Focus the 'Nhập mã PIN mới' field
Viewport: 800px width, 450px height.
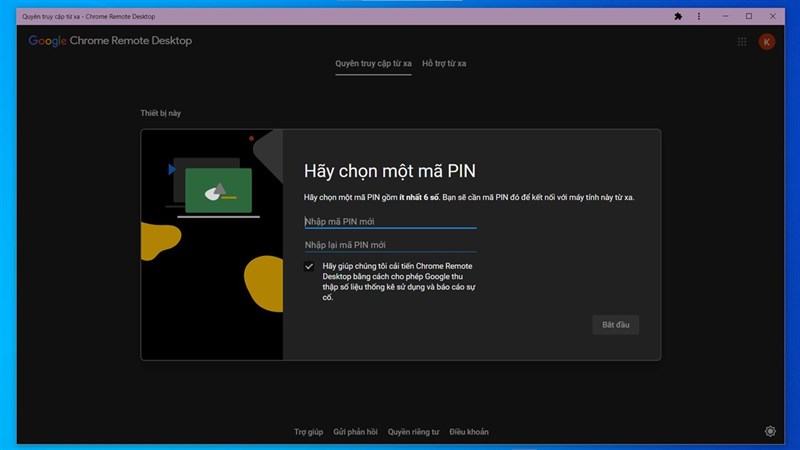point(390,221)
